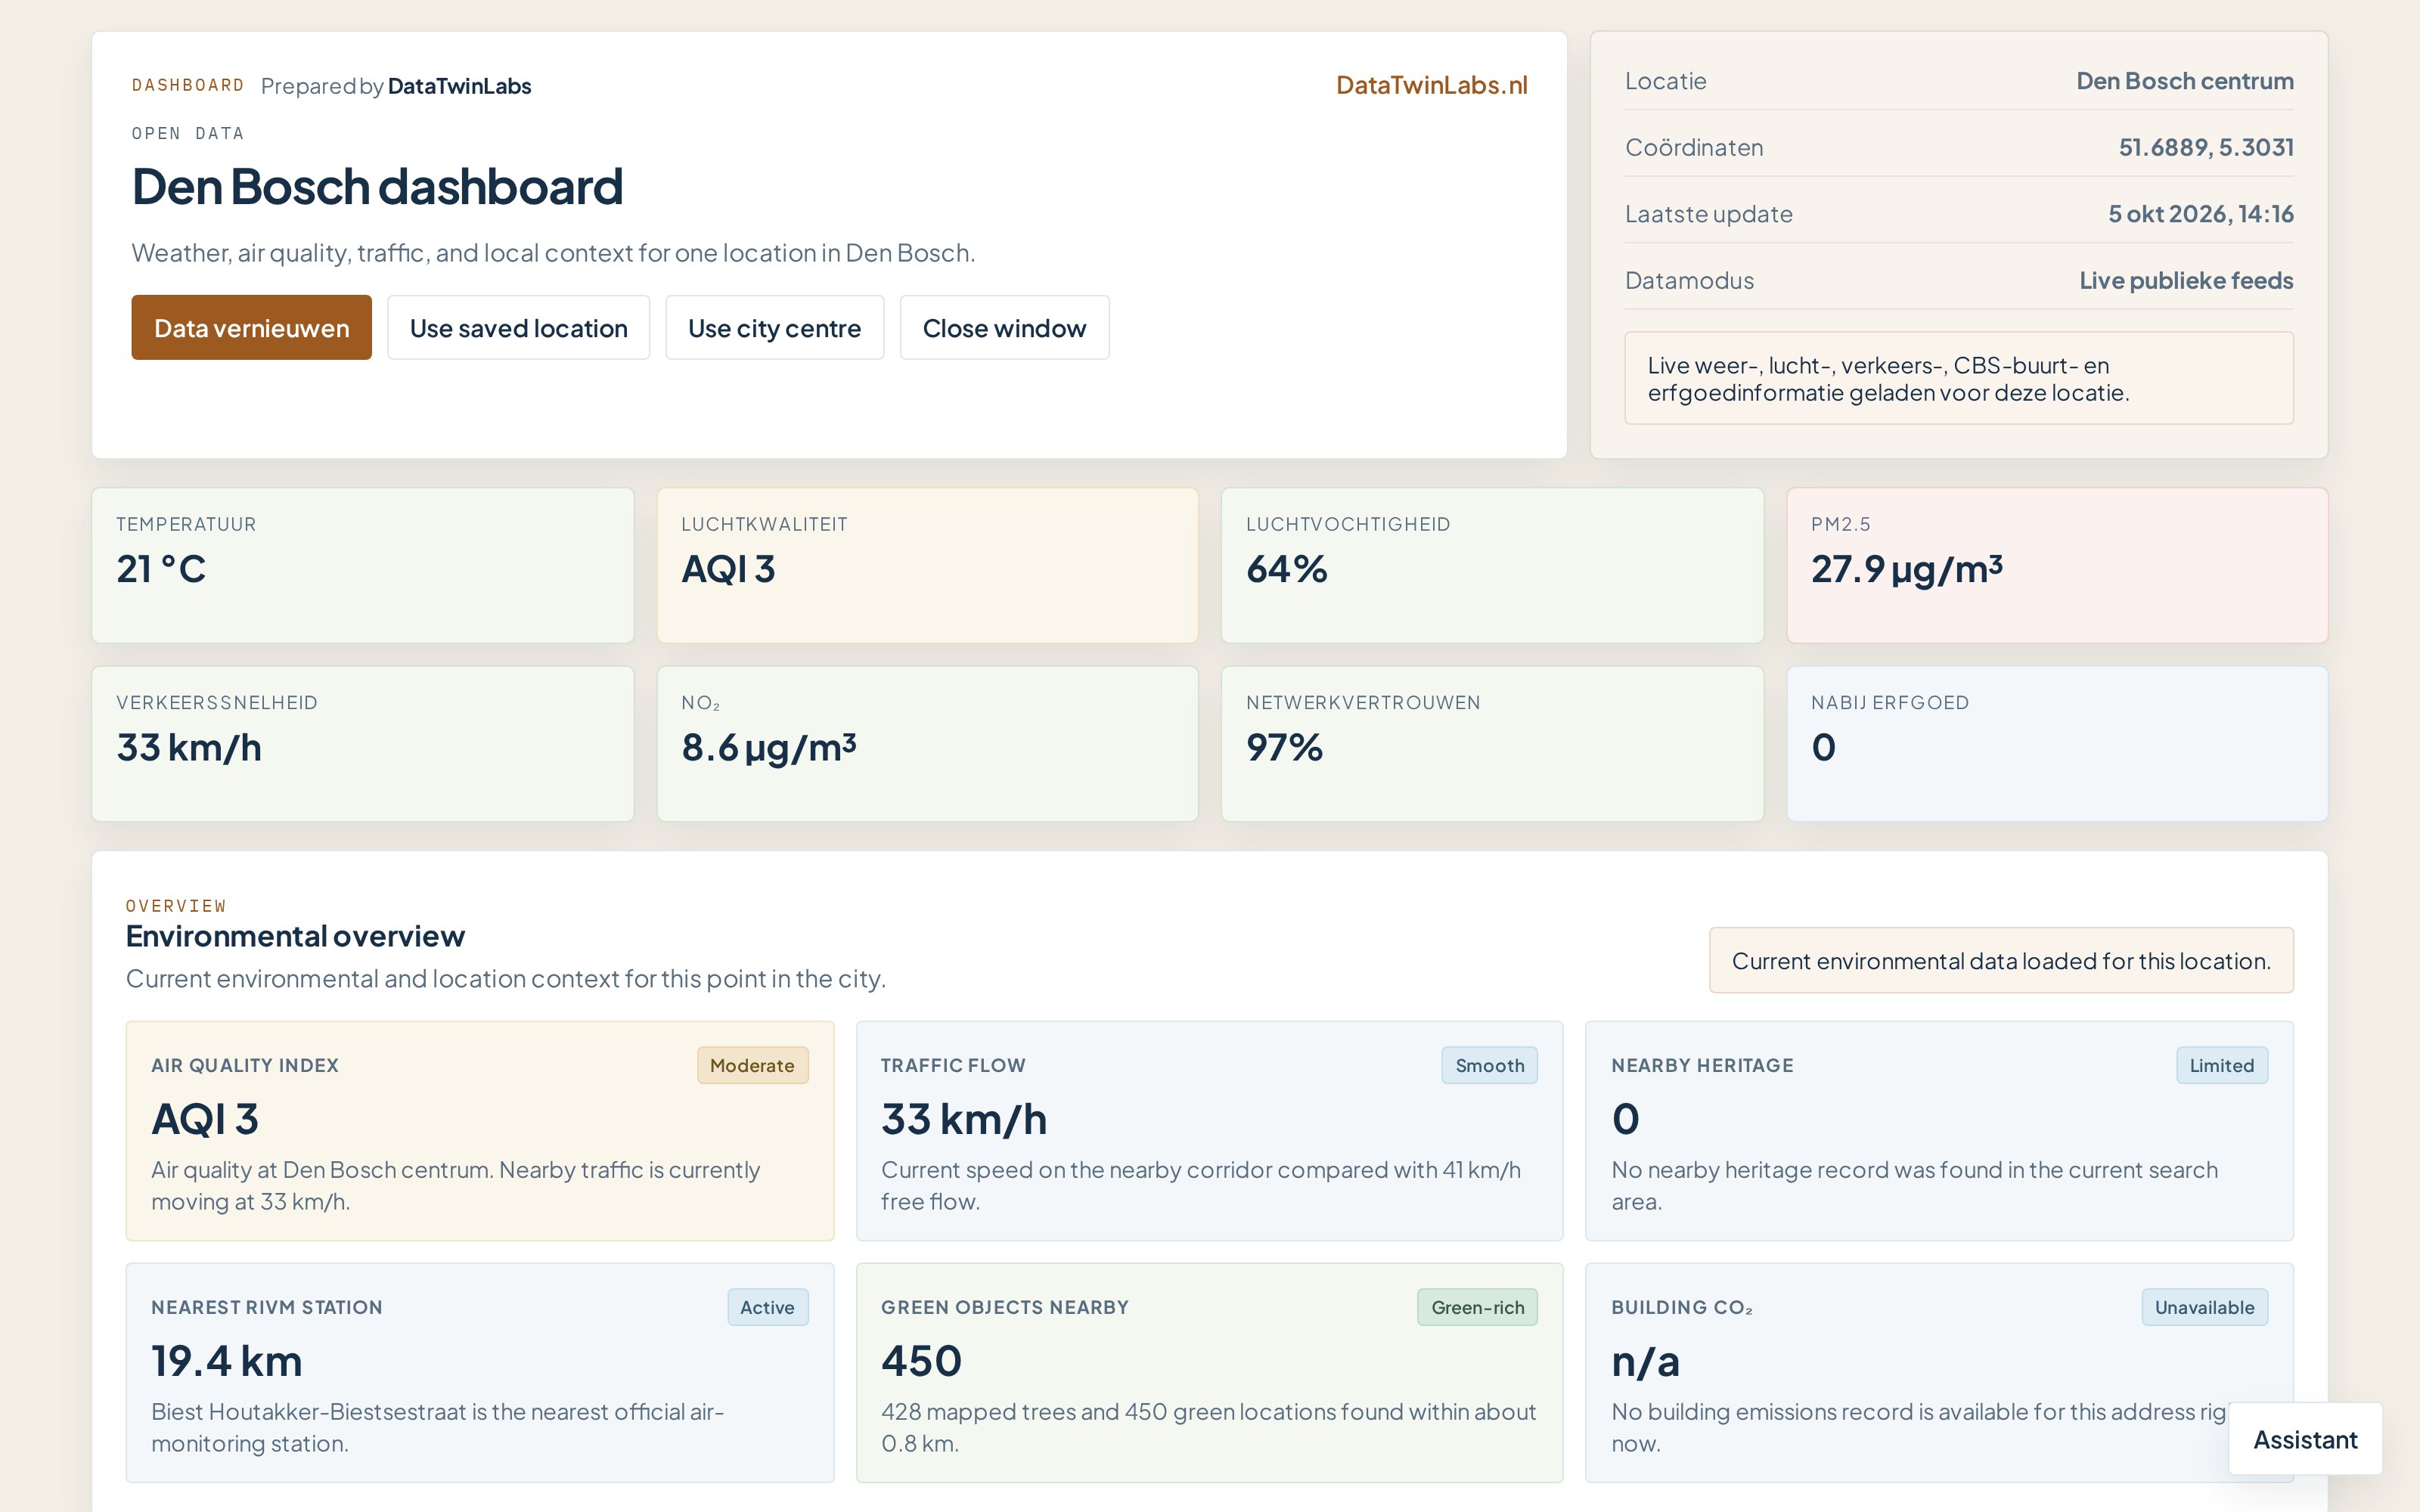Image resolution: width=2420 pixels, height=1512 pixels.
Task: Click the Luchtvochtigheid 64% tile
Action: [x=1492, y=565]
